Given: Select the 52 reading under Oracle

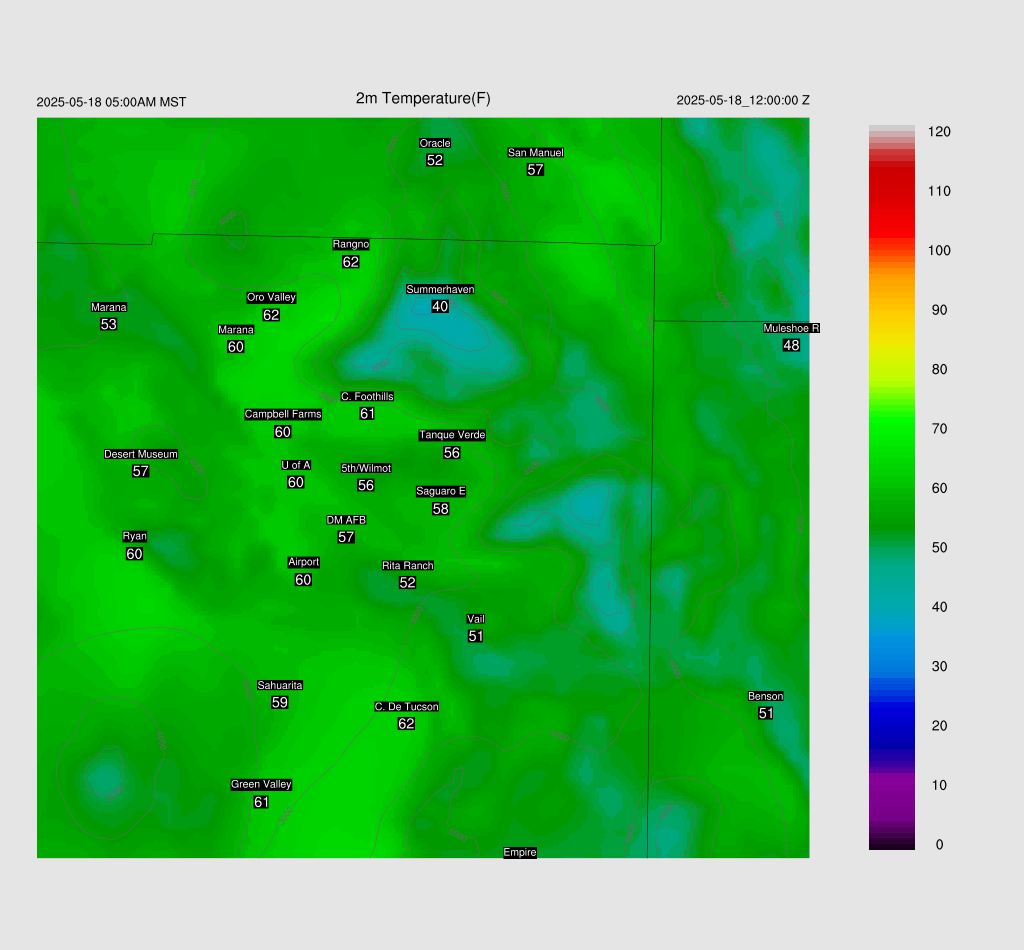Looking at the screenshot, I should pyautogui.click(x=435, y=160).
